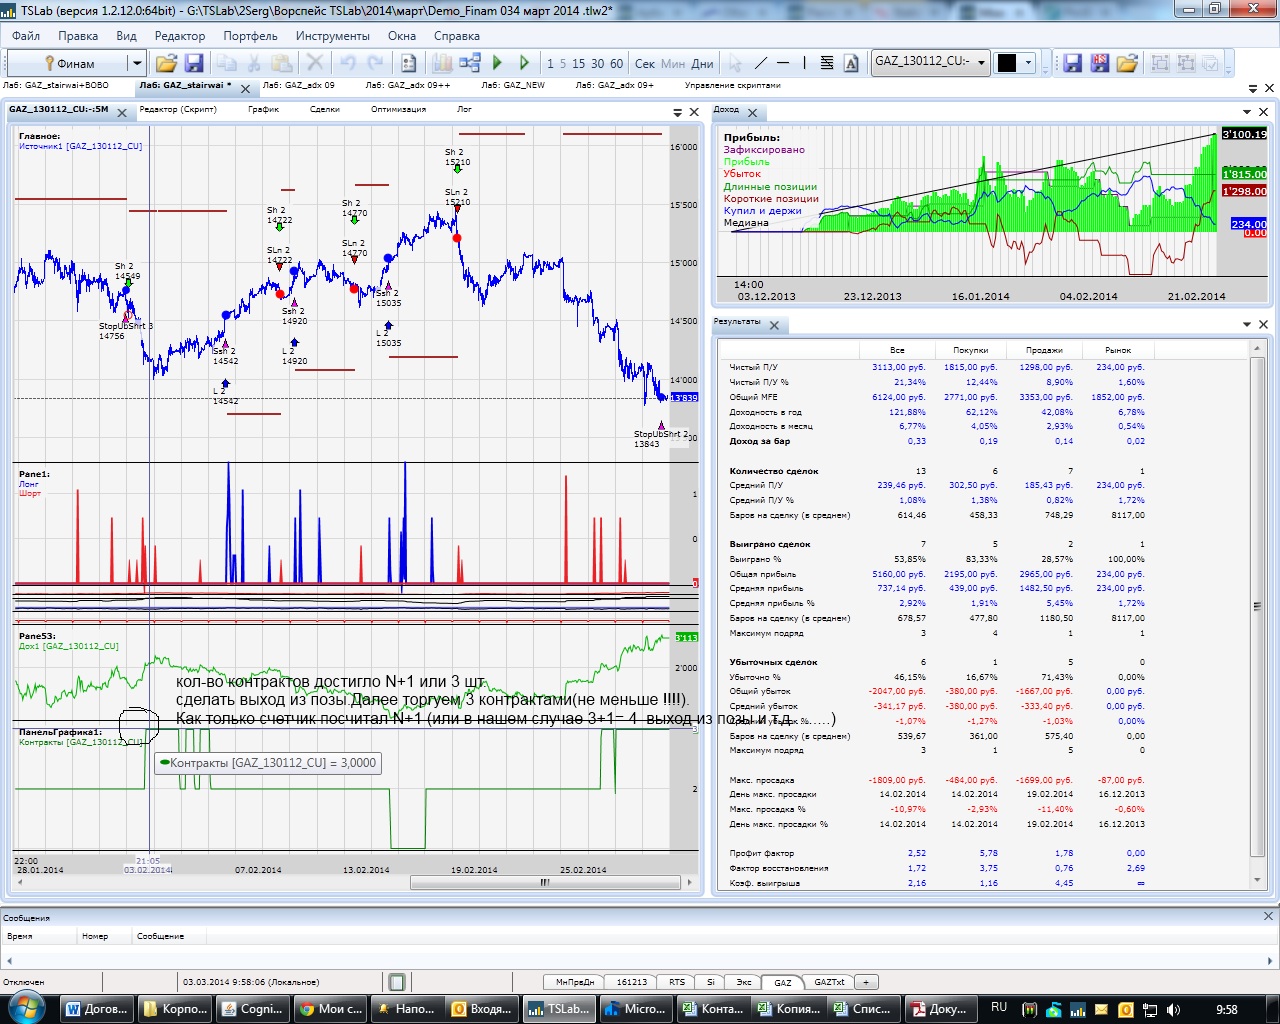
Task: Open TSLab from the Windows taskbar
Action: (x=560, y=1008)
